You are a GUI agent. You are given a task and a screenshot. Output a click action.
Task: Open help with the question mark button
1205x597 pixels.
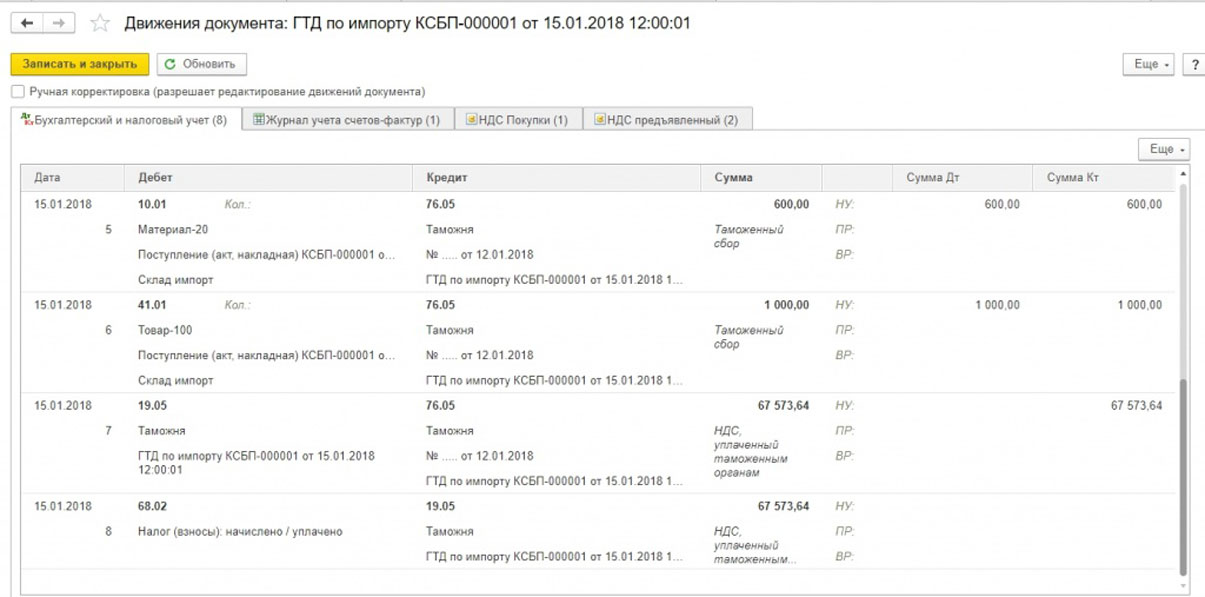[x=1194, y=64]
